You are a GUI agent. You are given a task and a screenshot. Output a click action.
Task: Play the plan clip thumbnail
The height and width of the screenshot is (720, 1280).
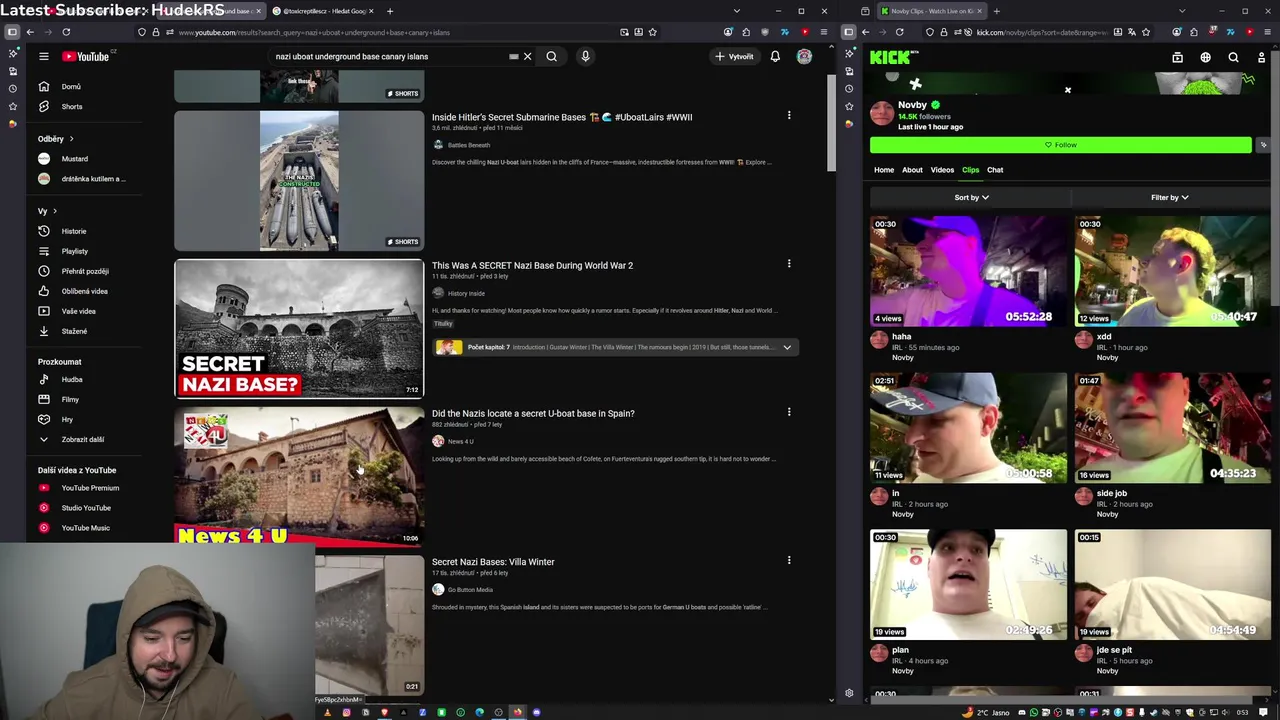[x=968, y=584]
